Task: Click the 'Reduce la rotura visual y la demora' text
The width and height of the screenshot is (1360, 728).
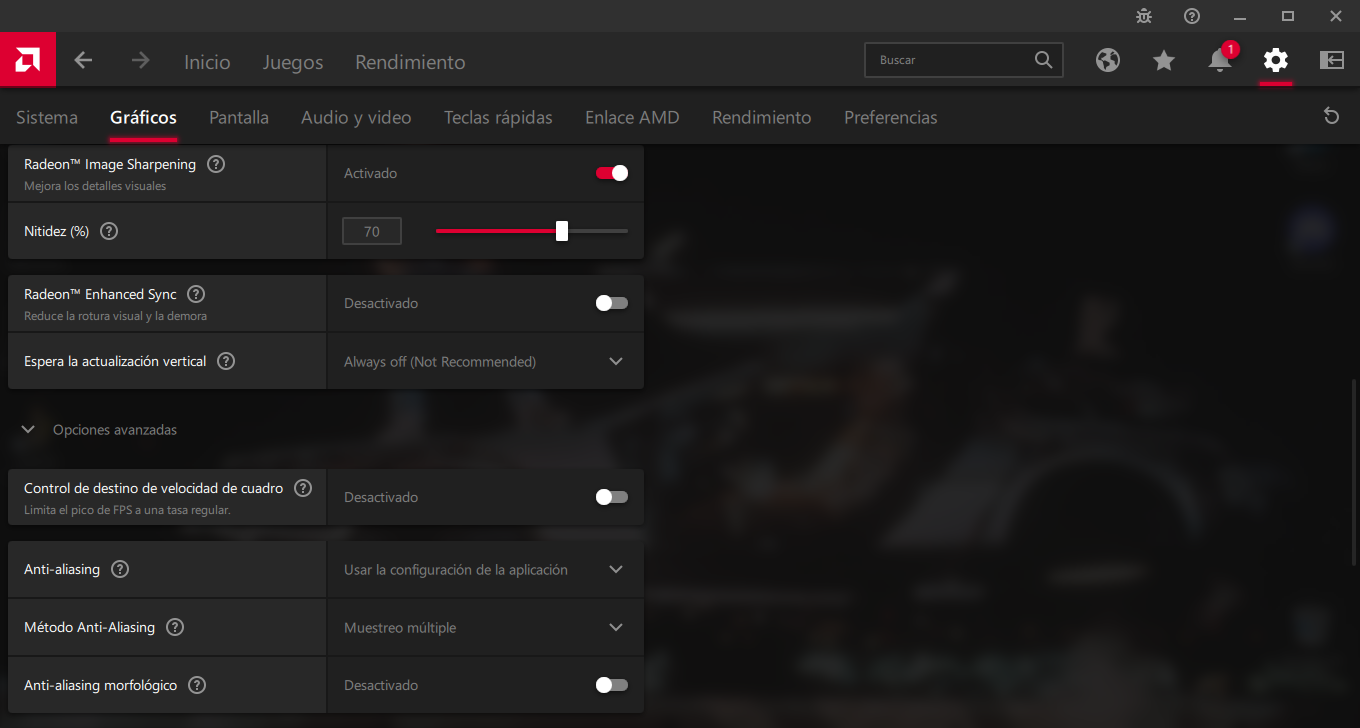Action: [x=116, y=316]
